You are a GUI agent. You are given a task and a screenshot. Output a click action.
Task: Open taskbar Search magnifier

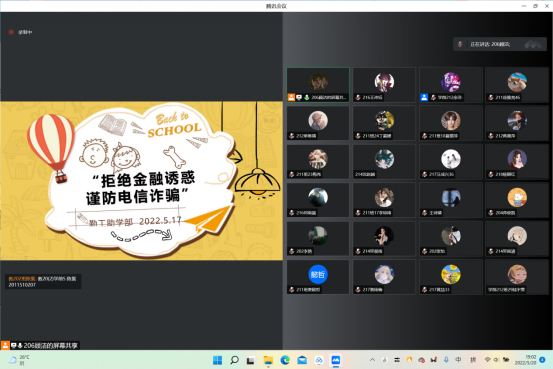[234, 360]
